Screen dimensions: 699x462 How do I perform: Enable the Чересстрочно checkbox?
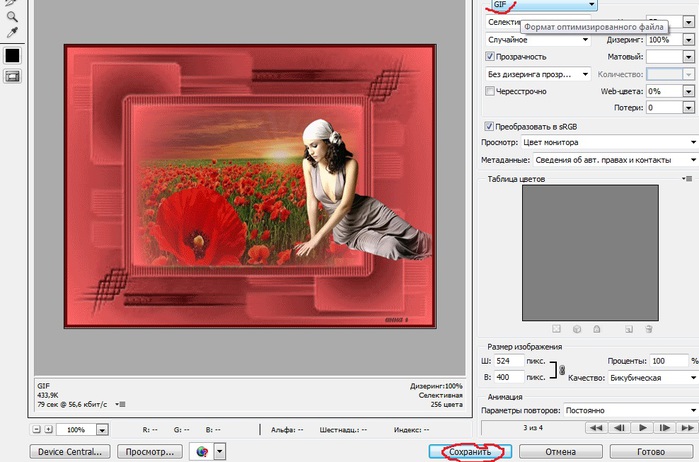tap(489, 91)
